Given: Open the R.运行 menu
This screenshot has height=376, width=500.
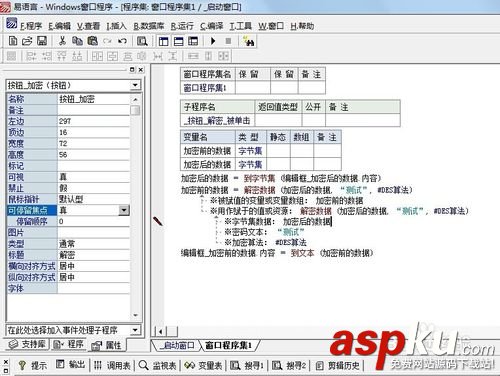Looking at the screenshot, I should pyautogui.click(x=182, y=26).
